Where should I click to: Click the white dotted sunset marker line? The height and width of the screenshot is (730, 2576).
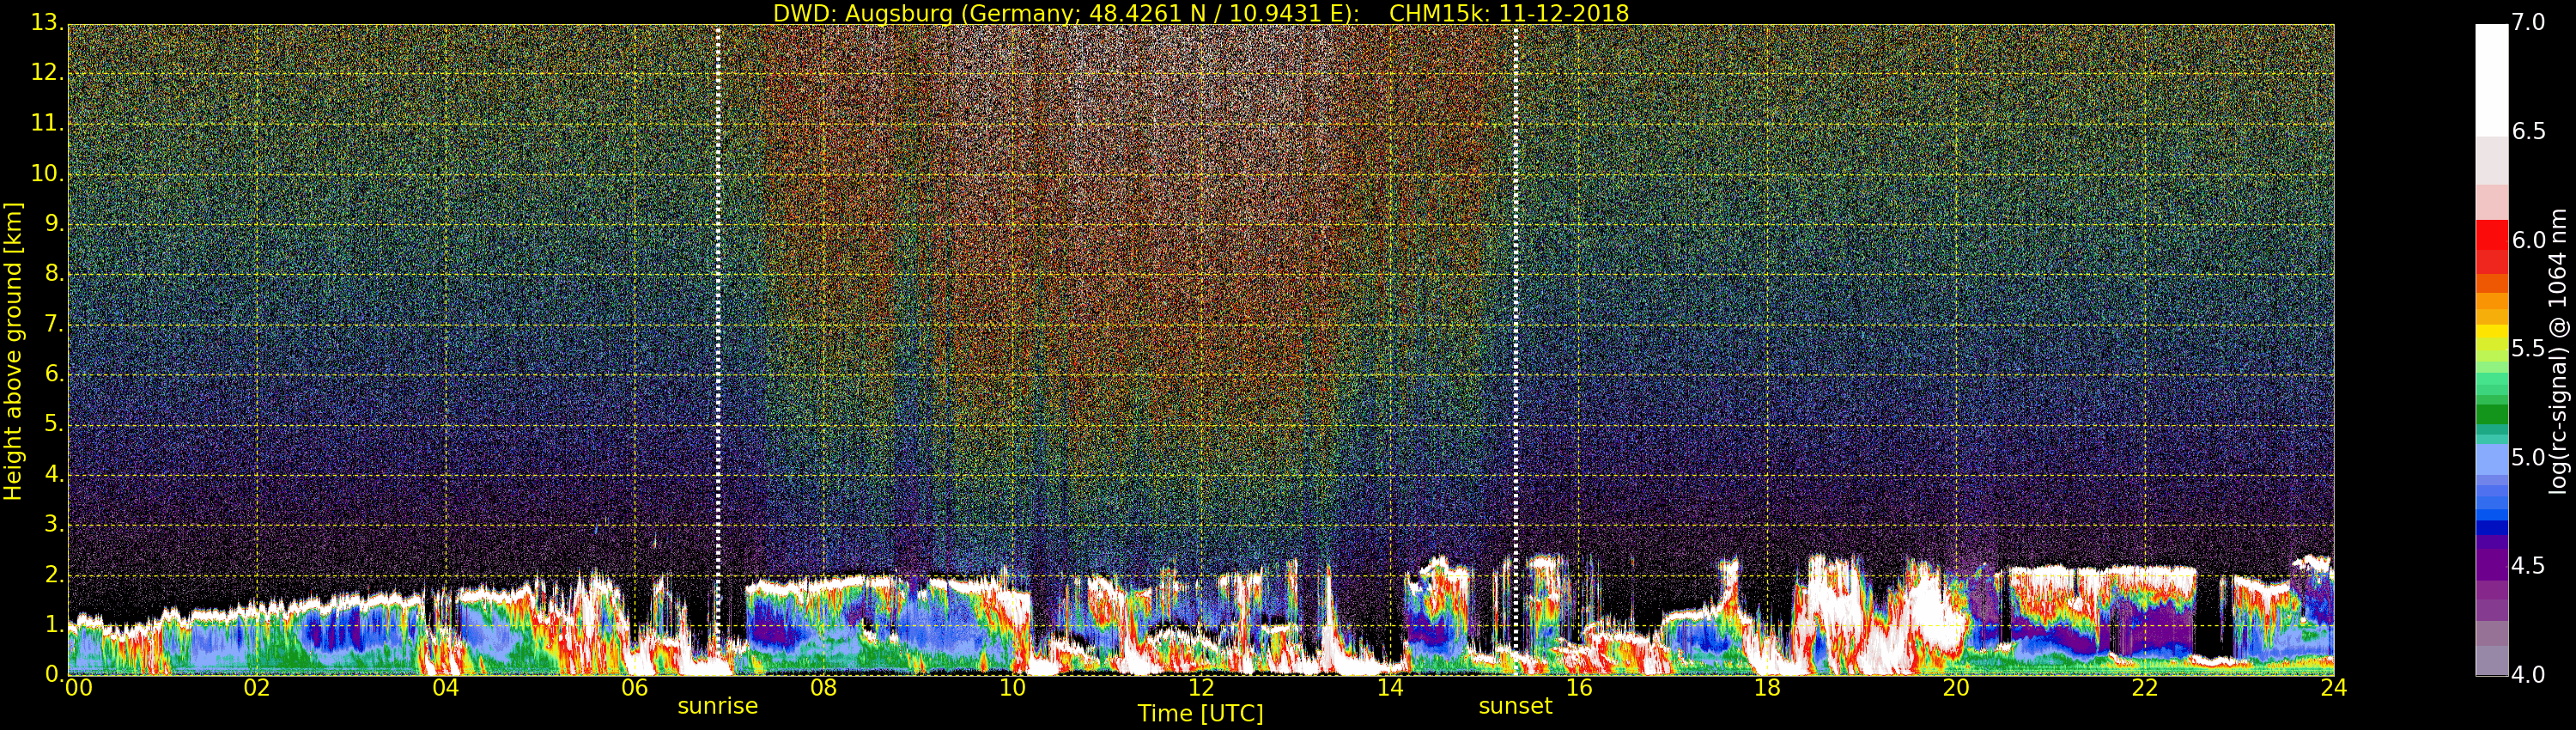pyautogui.click(x=1516, y=350)
